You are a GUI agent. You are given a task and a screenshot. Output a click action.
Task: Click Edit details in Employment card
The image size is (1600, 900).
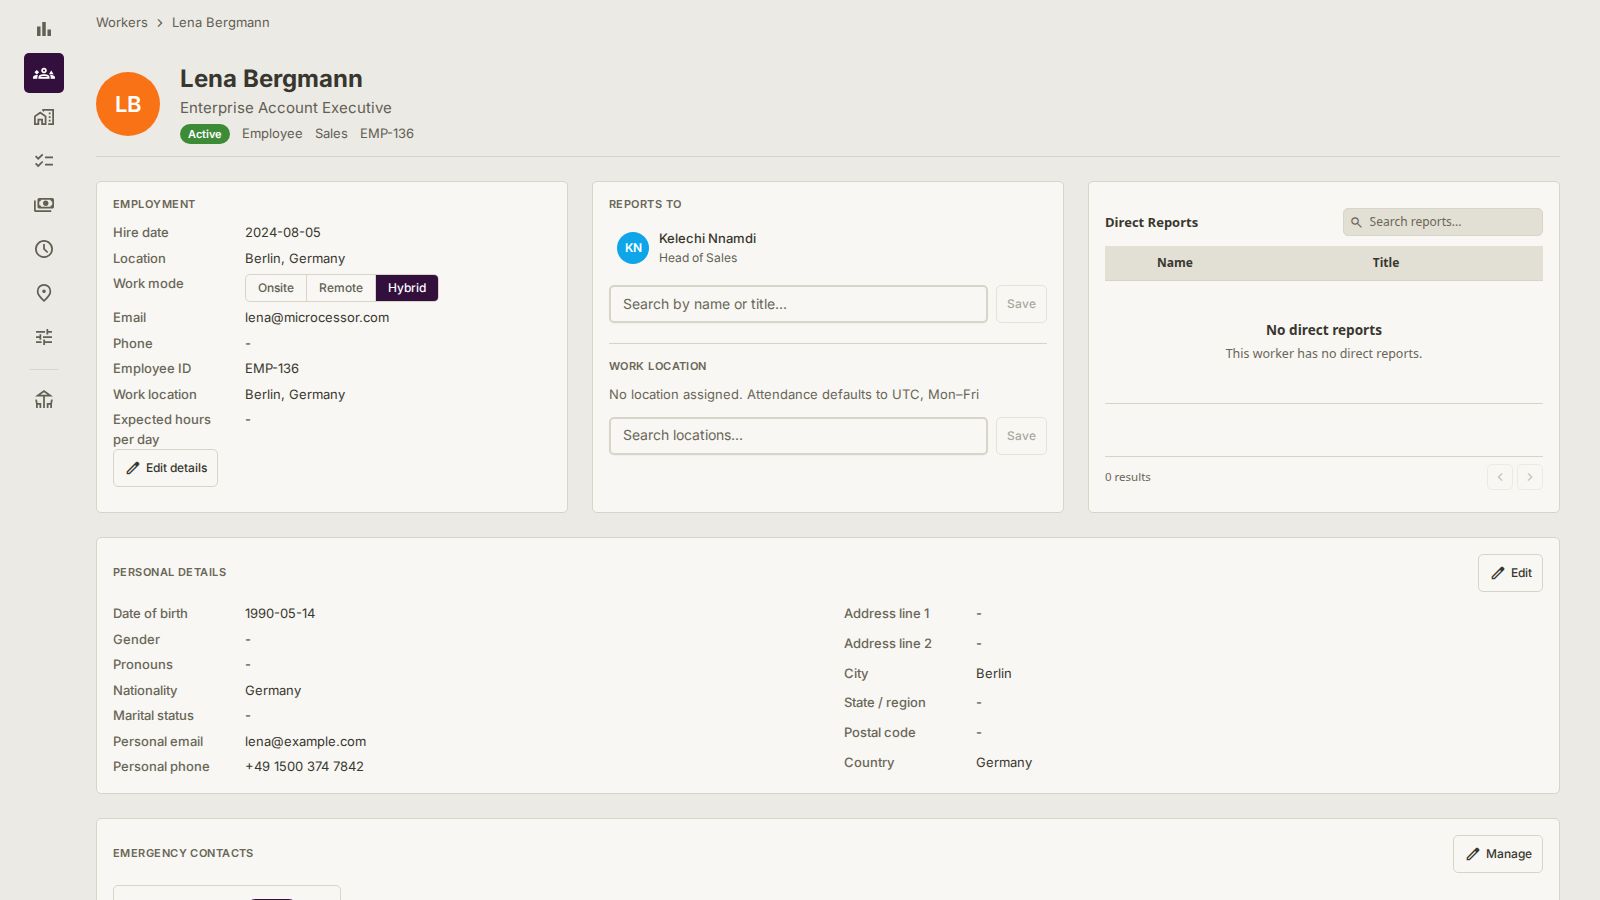[x=165, y=468]
